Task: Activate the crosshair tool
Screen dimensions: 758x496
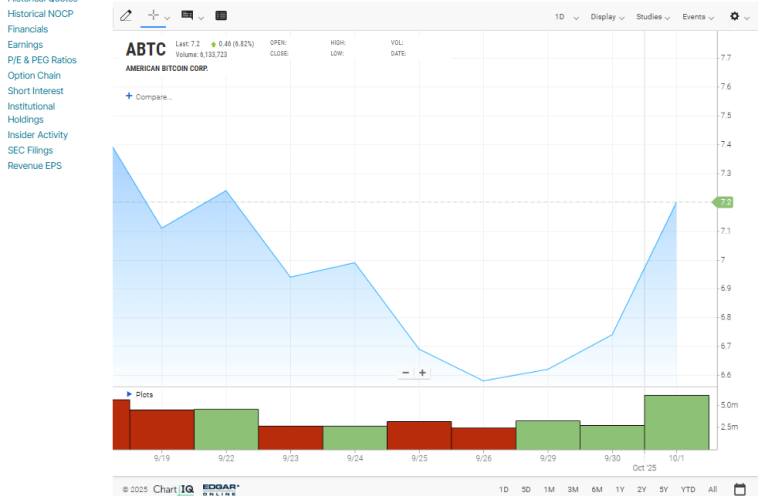Action: click(x=153, y=15)
